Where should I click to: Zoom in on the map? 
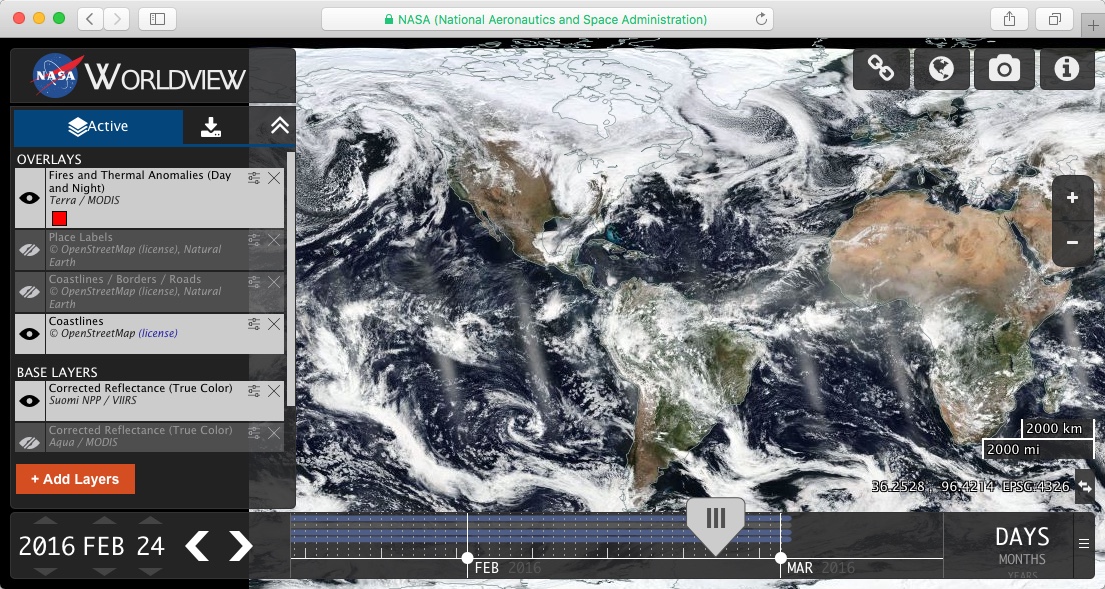pyautogui.click(x=1072, y=198)
